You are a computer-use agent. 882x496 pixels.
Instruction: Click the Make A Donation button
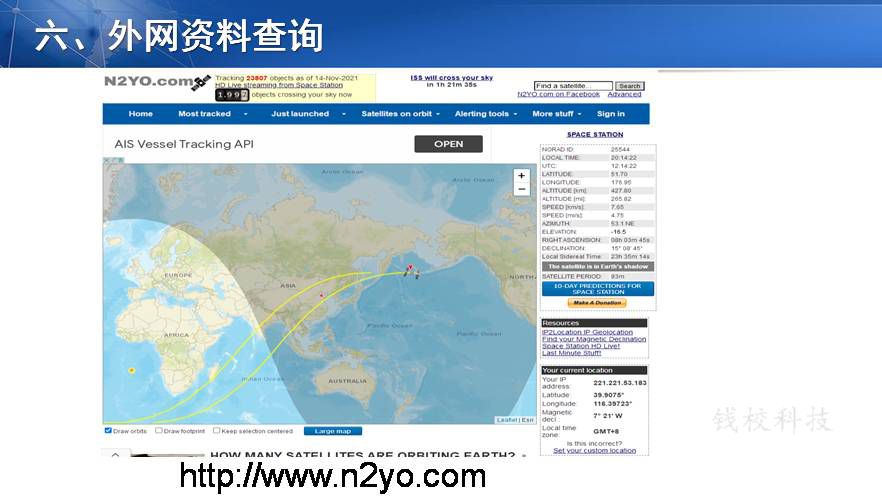coord(597,303)
